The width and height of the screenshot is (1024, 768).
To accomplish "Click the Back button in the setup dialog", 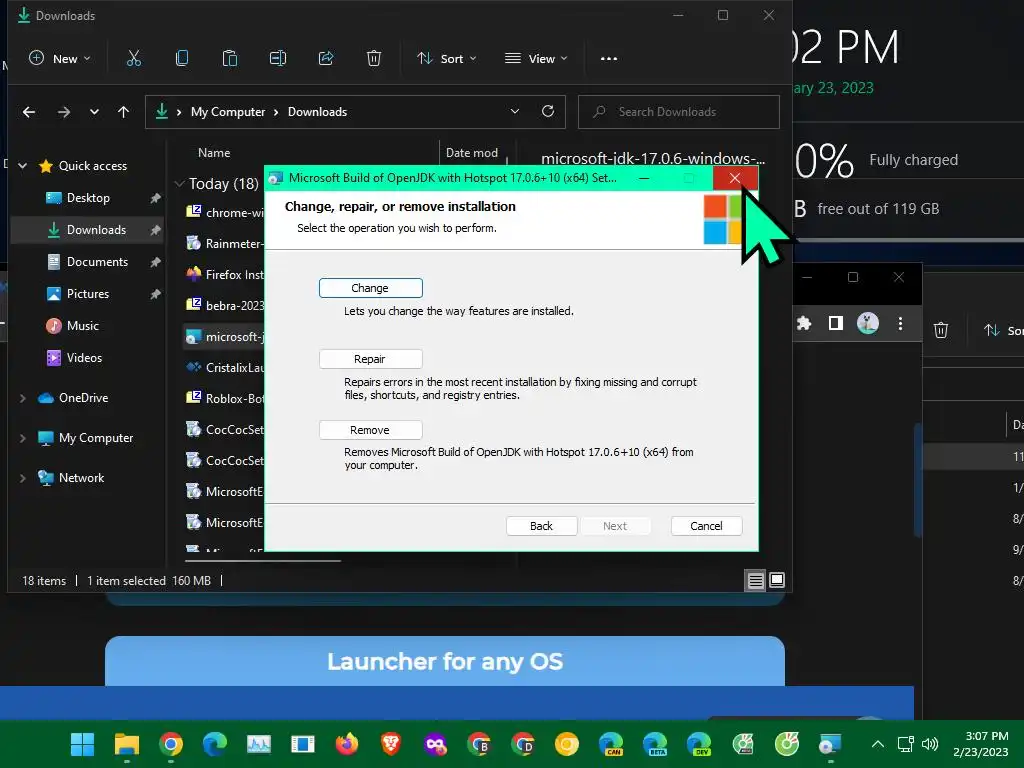I will pyautogui.click(x=541, y=526).
